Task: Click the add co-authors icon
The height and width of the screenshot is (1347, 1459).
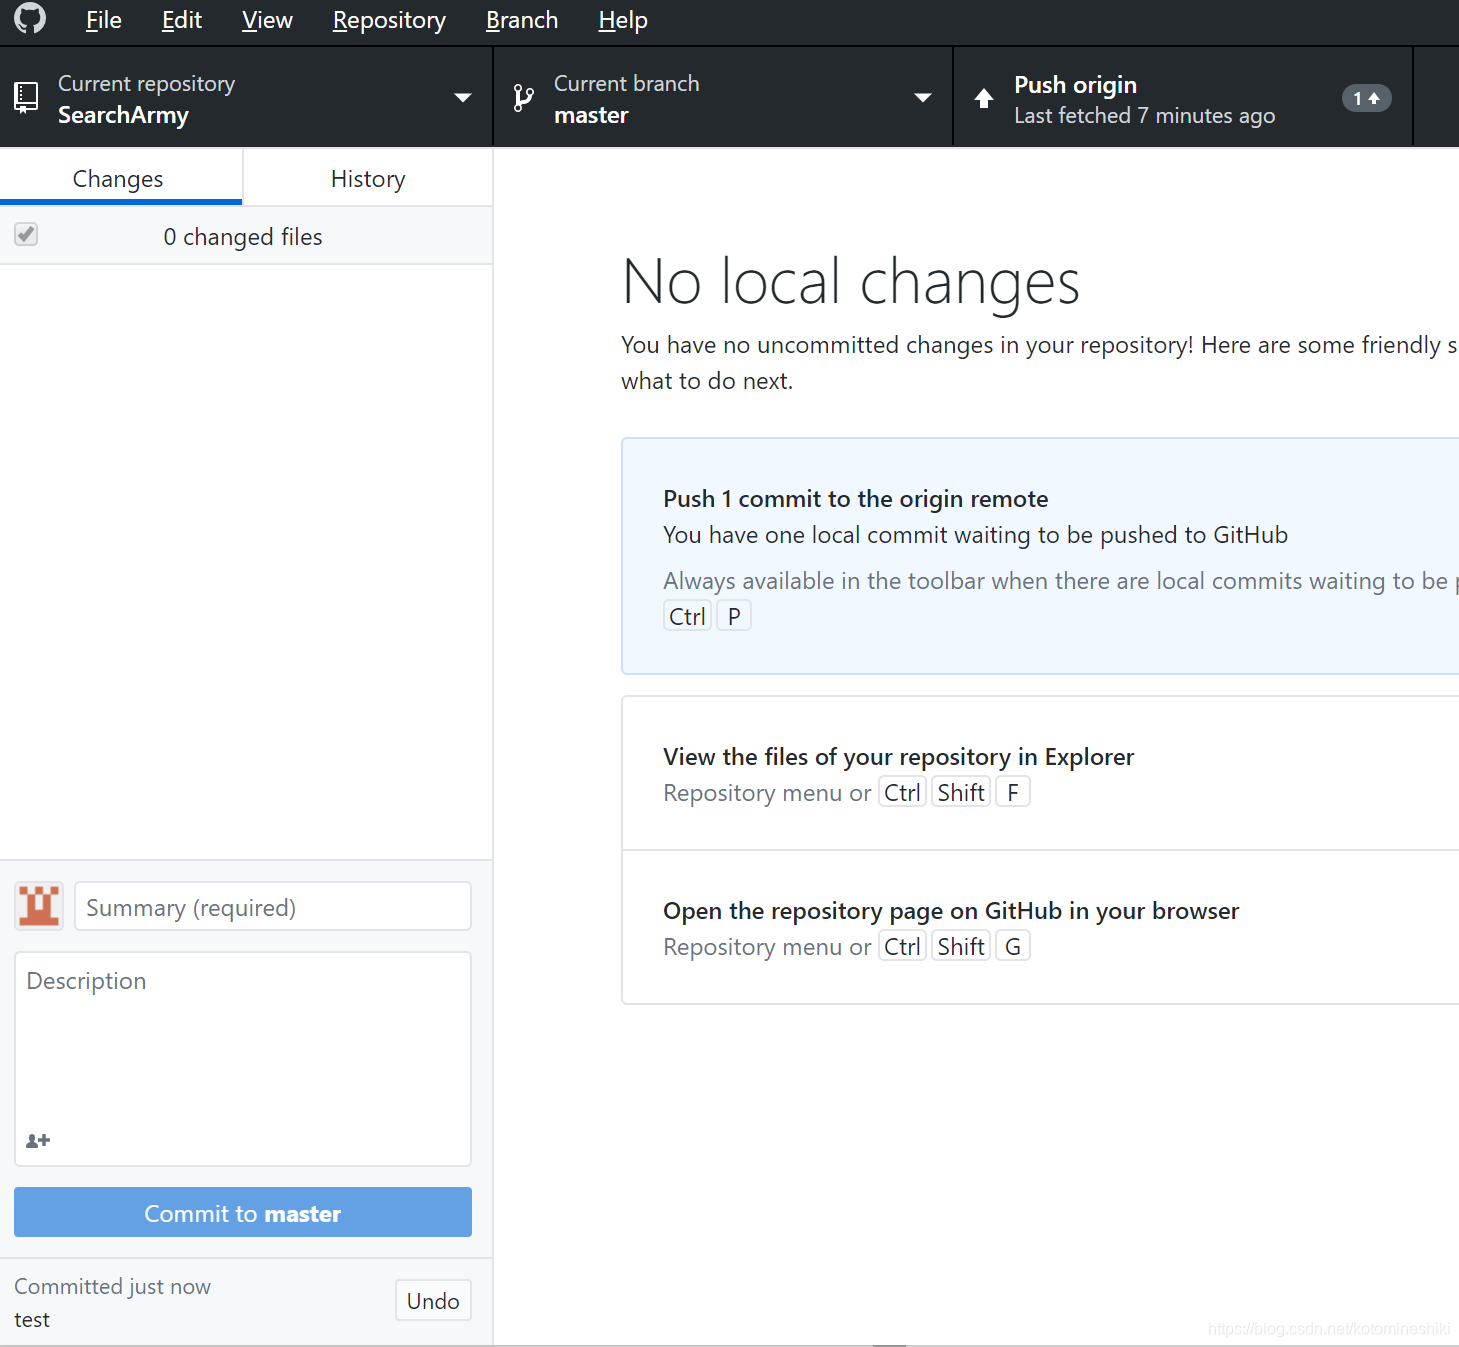Action: [38, 1141]
